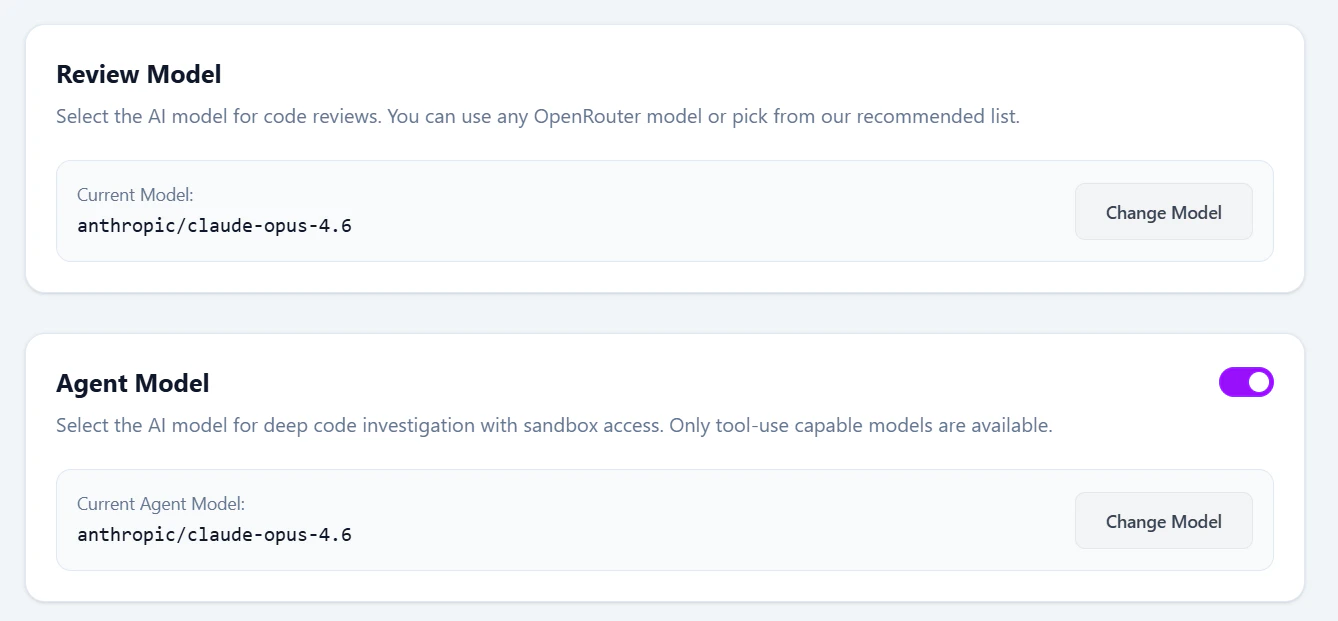Click the Current Model label
Image resolution: width=1338 pixels, height=621 pixels.
pyautogui.click(x=134, y=195)
